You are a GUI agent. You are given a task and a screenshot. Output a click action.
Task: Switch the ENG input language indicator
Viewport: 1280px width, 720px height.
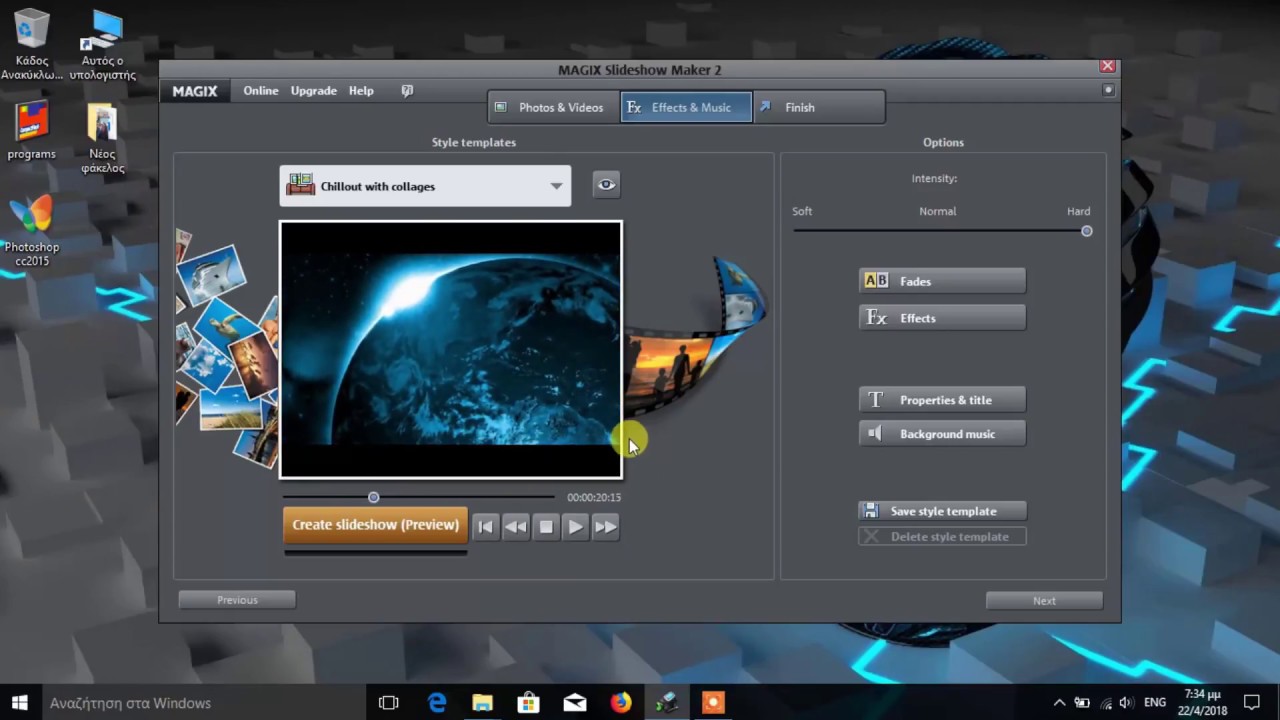coord(1156,702)
